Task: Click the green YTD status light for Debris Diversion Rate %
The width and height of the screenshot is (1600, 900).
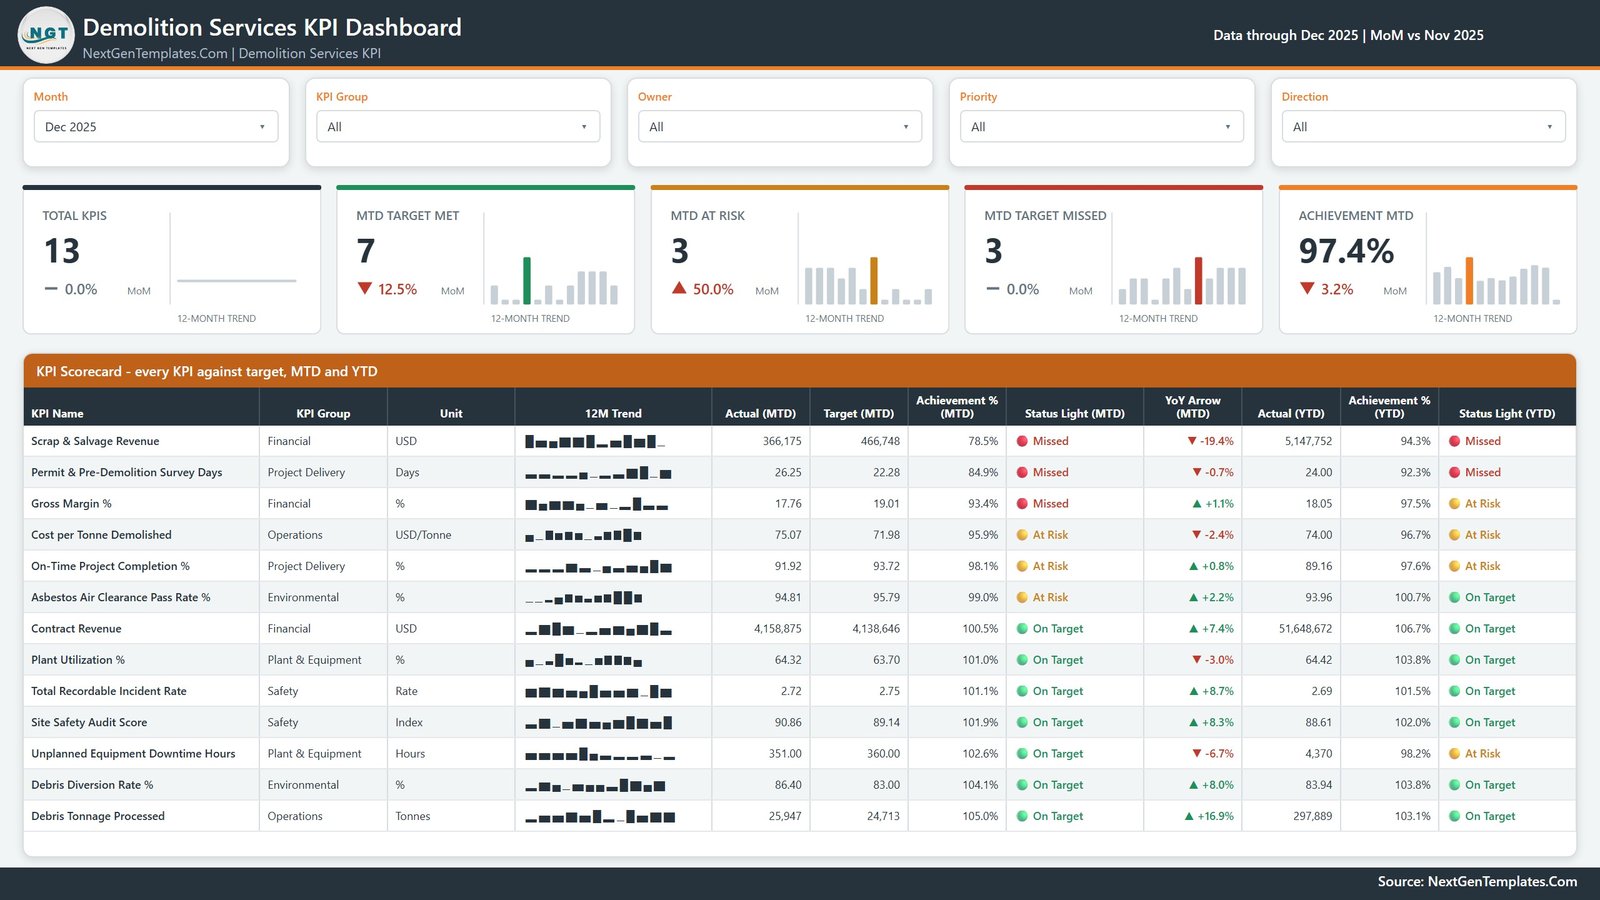Action: point(1455,785)
